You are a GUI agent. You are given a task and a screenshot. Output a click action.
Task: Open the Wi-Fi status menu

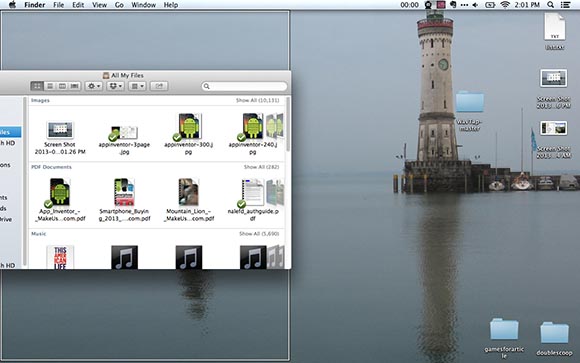tap(505, 5)
